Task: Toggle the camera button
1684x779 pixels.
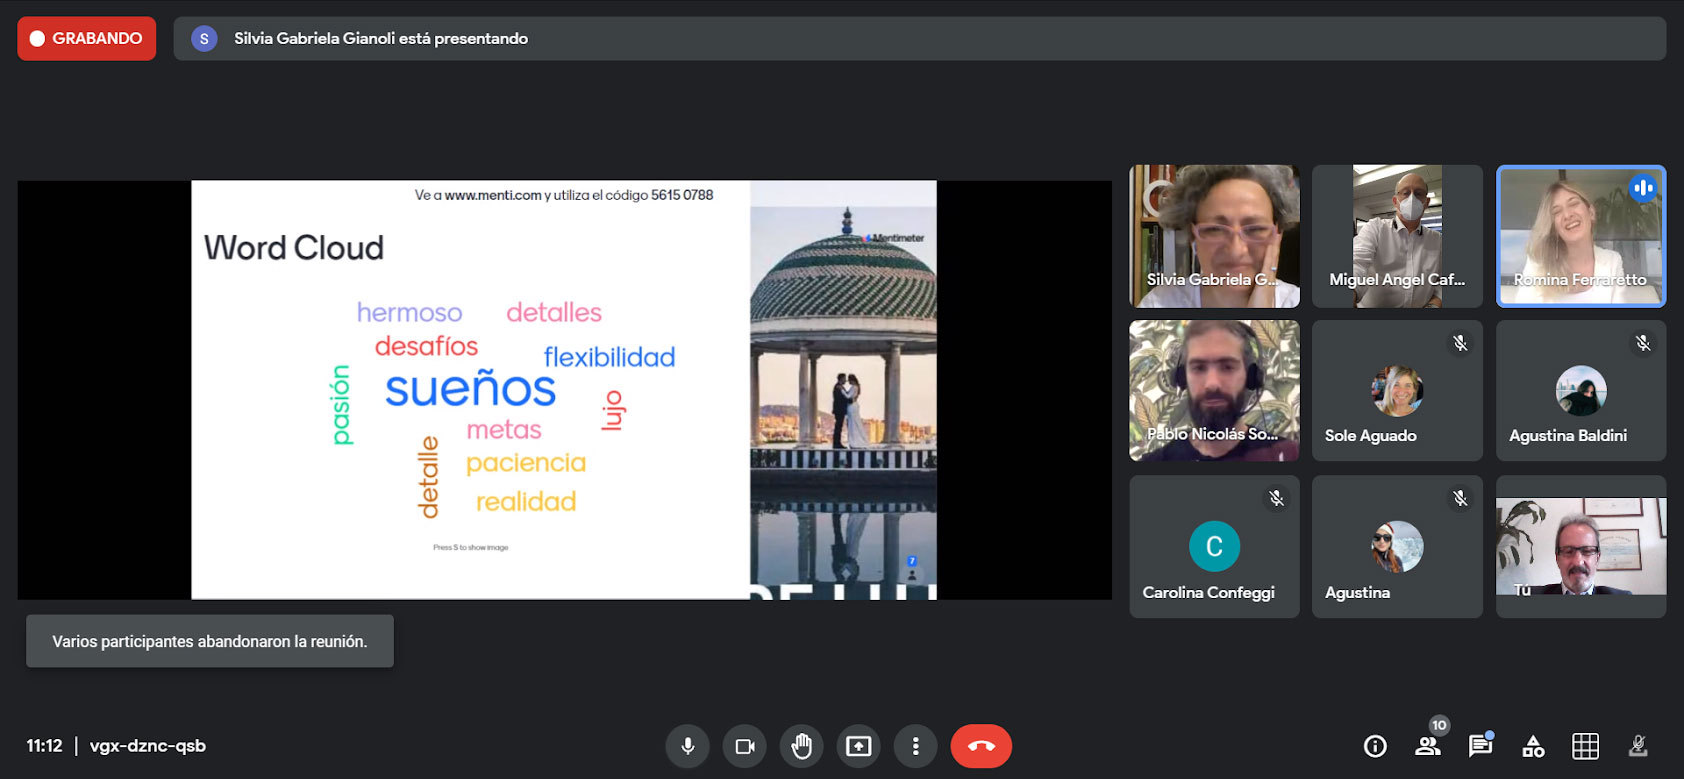Action: click(745, 746)
